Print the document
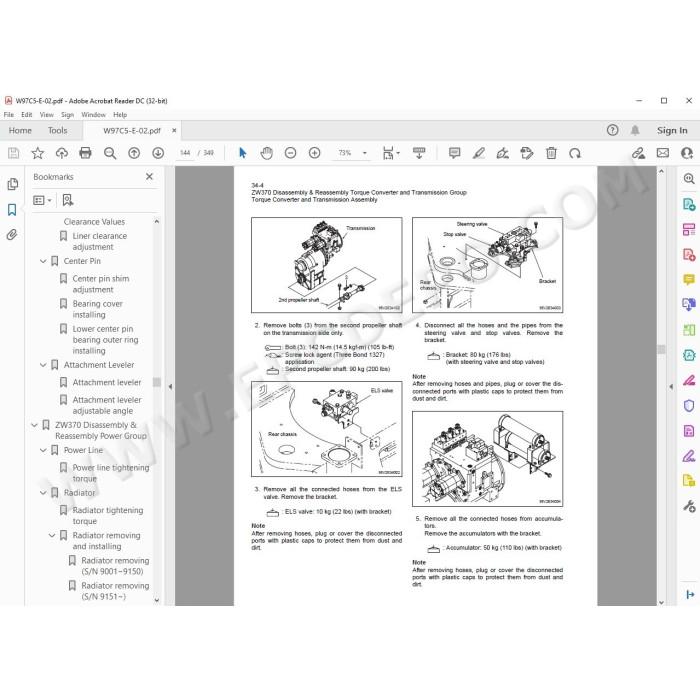Viewport: 700px width, 700px height. [x=85, y=153]
